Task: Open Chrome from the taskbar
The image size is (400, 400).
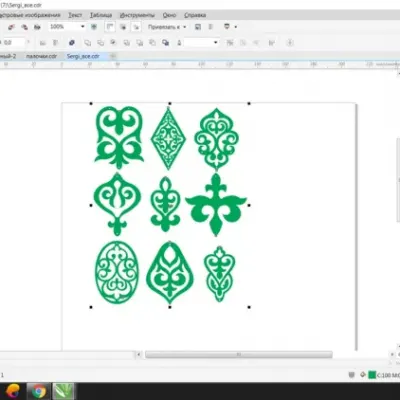Action: coord(38,391)
